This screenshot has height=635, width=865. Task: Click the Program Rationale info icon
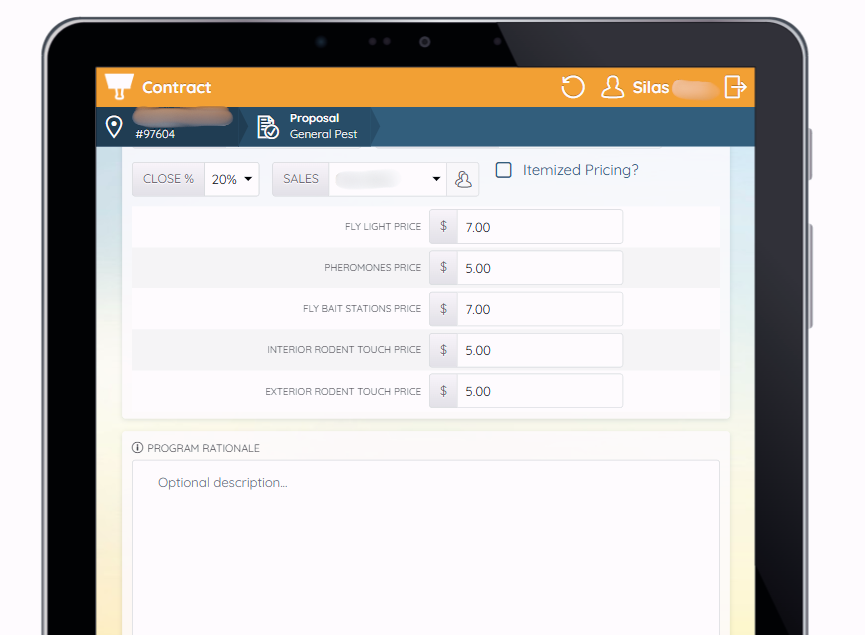(137, 448)
